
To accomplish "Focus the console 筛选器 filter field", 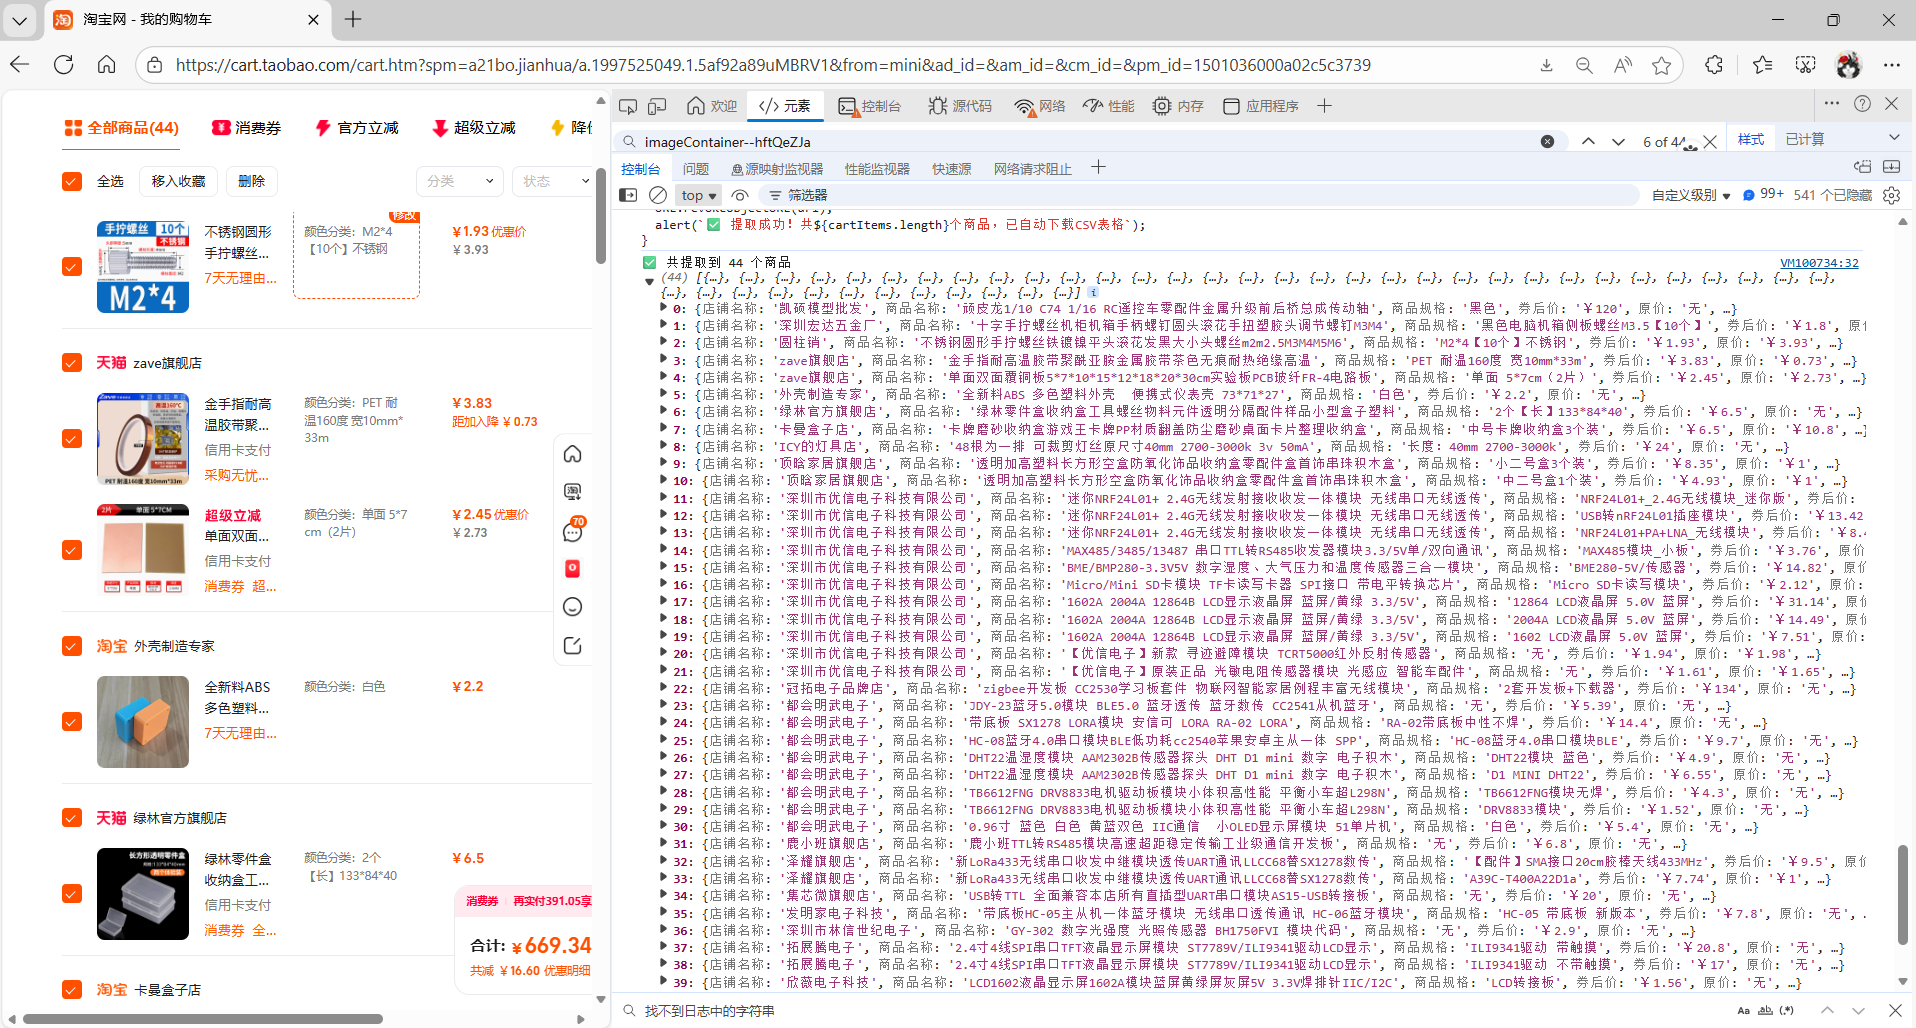I will [x=1200, y=195].
